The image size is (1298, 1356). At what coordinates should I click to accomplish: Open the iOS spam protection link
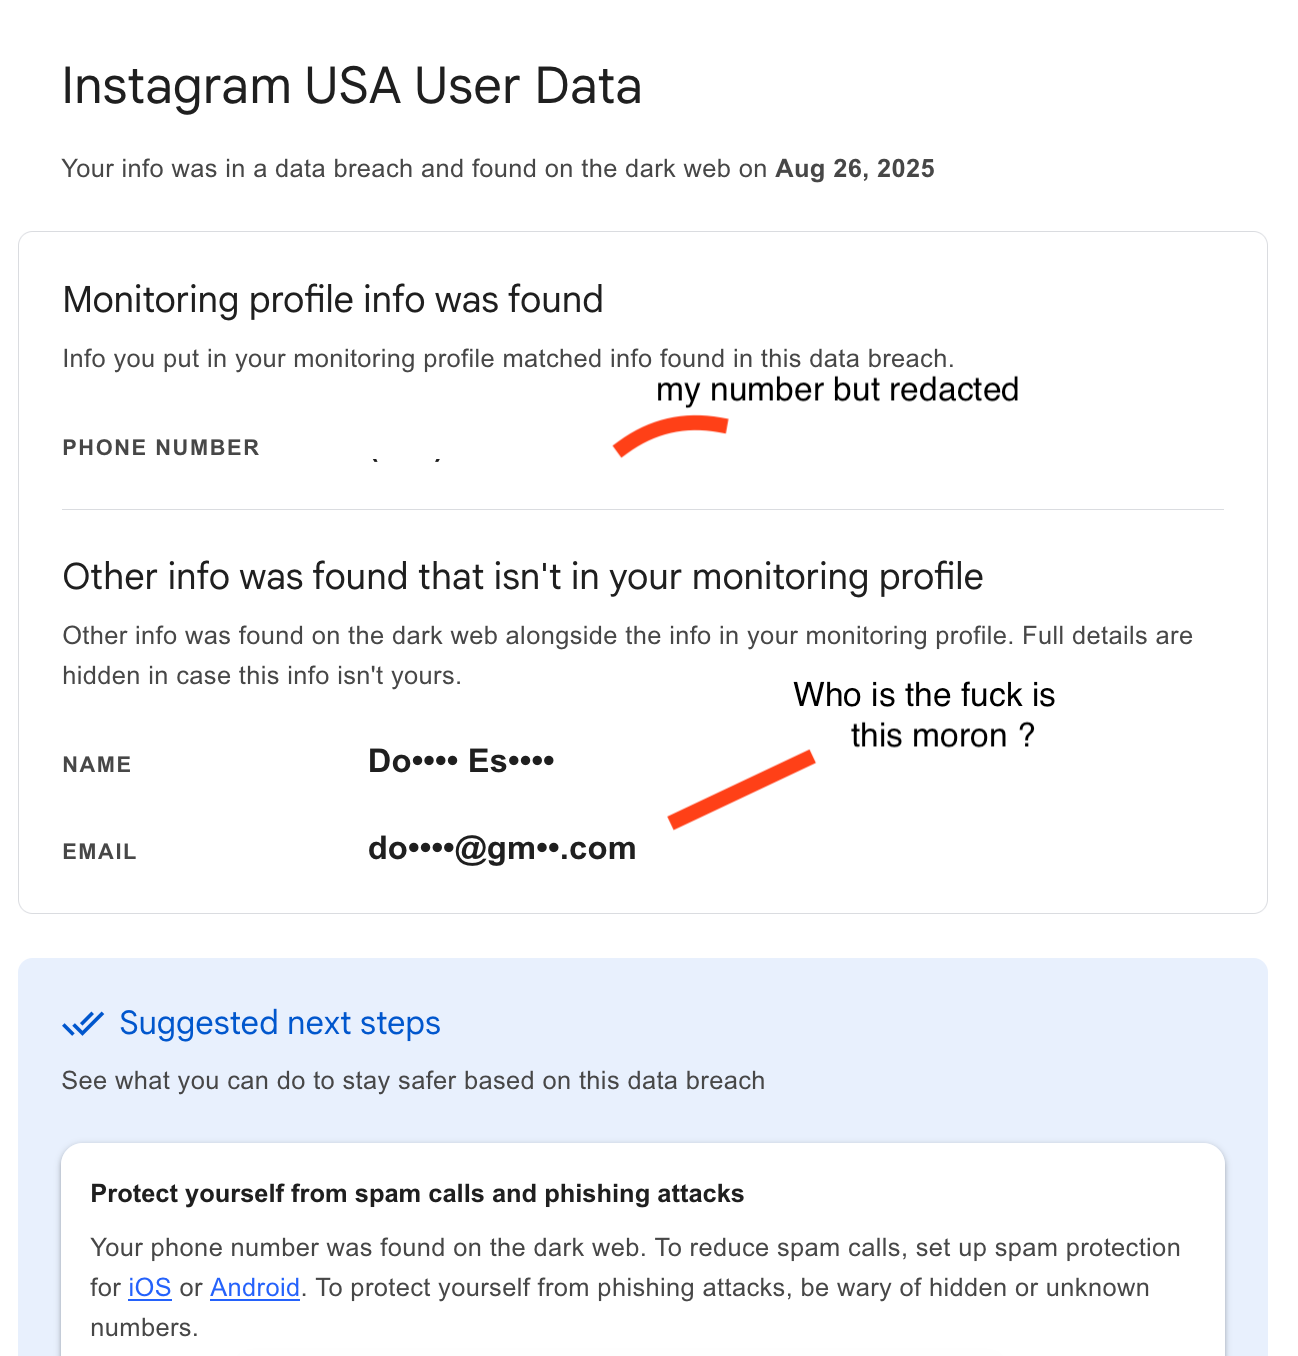(149, 1288)
